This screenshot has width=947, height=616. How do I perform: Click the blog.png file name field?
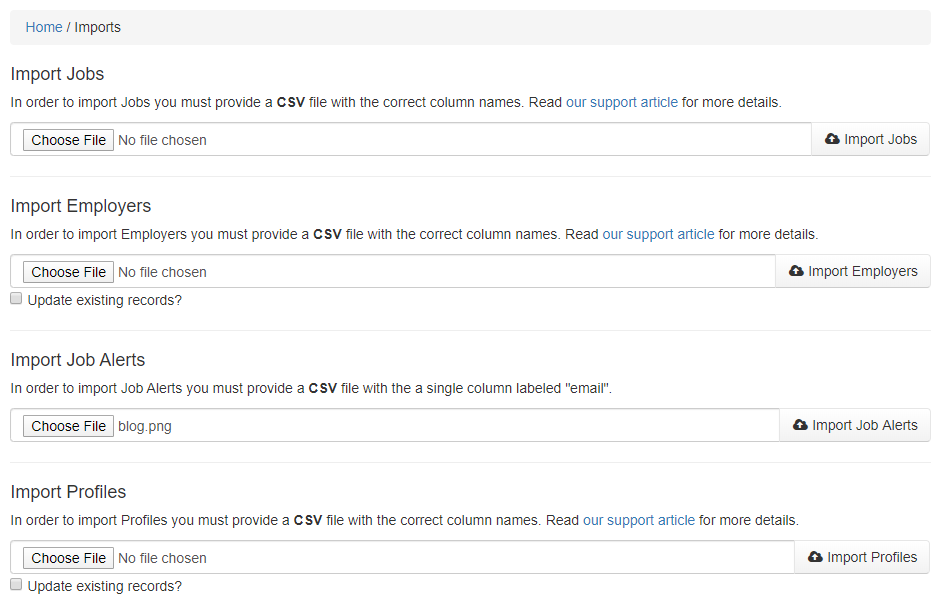tap(145, 426)
